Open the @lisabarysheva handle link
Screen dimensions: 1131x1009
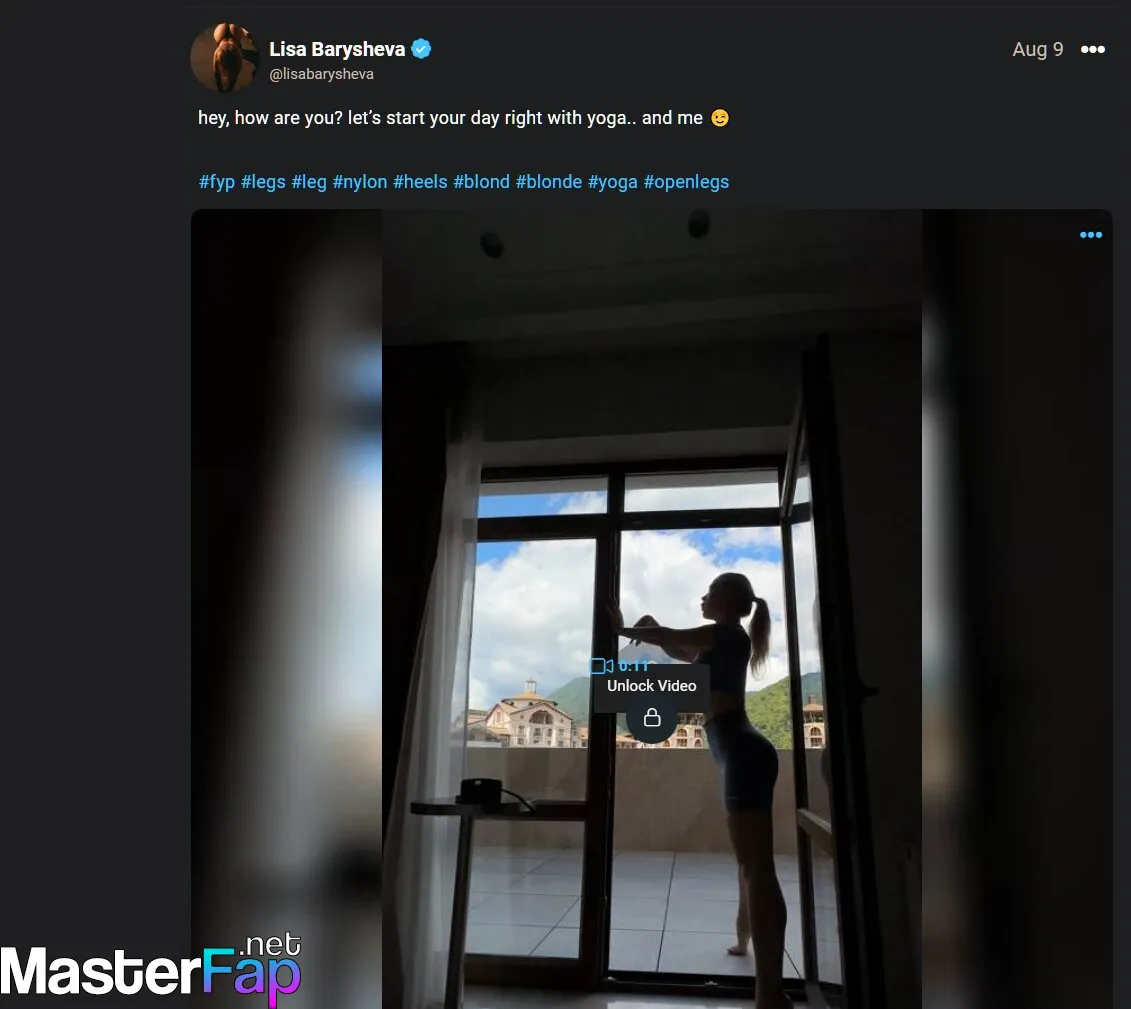tap(321, 74)
